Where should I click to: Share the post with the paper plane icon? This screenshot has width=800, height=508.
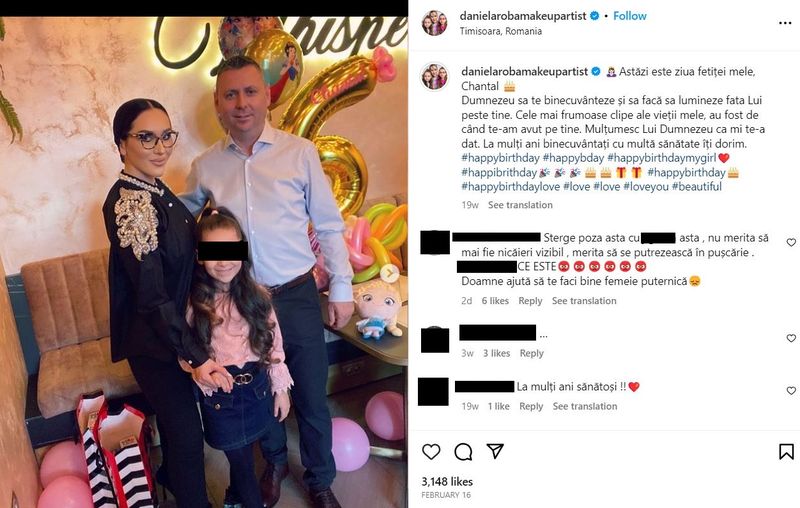click(x=495, y=451)
